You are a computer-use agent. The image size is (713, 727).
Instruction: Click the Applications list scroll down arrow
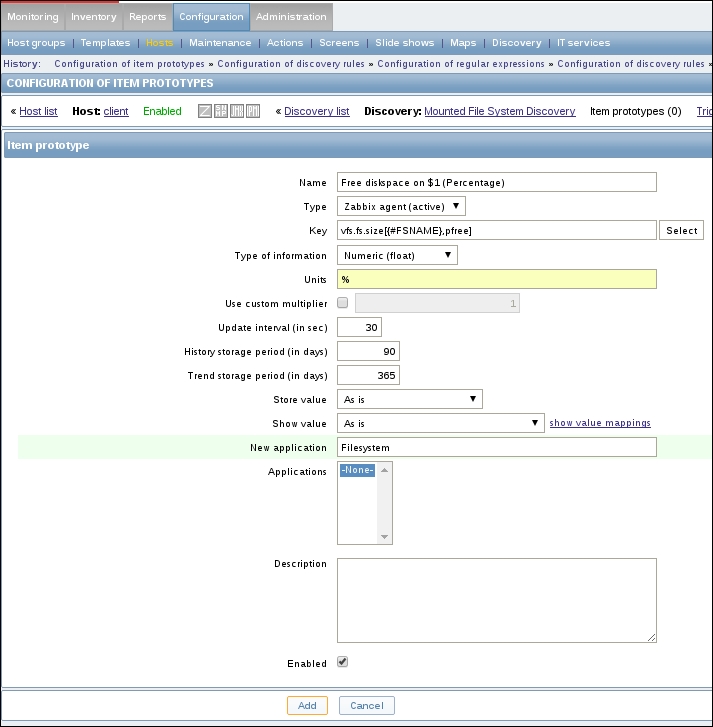click(385, 537)
